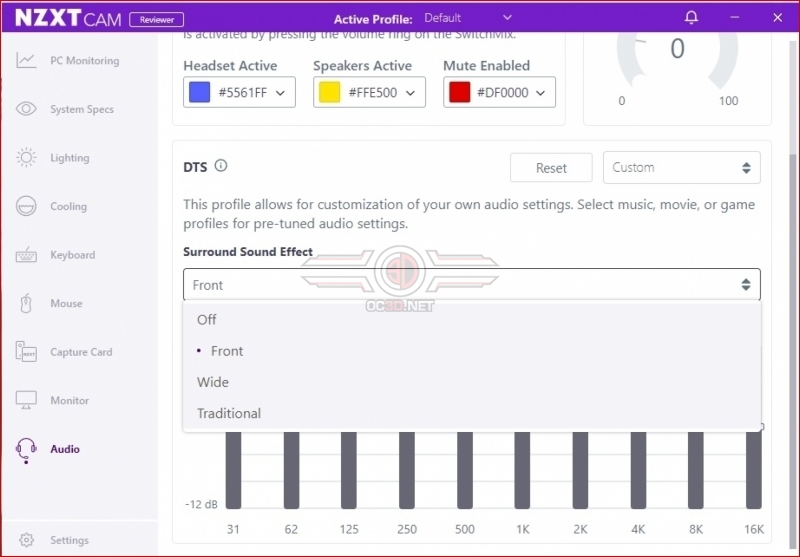800x557 pixels.
Task: Open Capture Card label in sidebar
Action: (81, 352)
